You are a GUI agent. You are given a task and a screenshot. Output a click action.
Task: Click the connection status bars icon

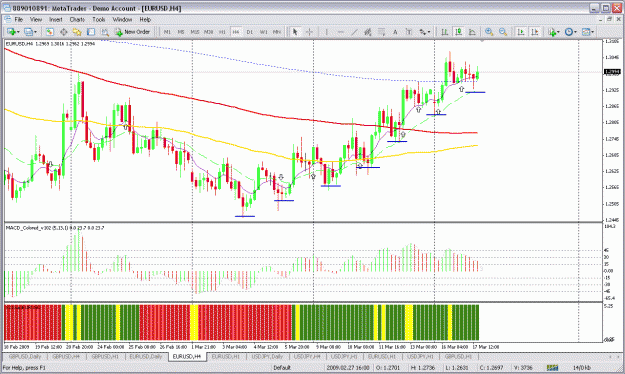click(552, 368)
